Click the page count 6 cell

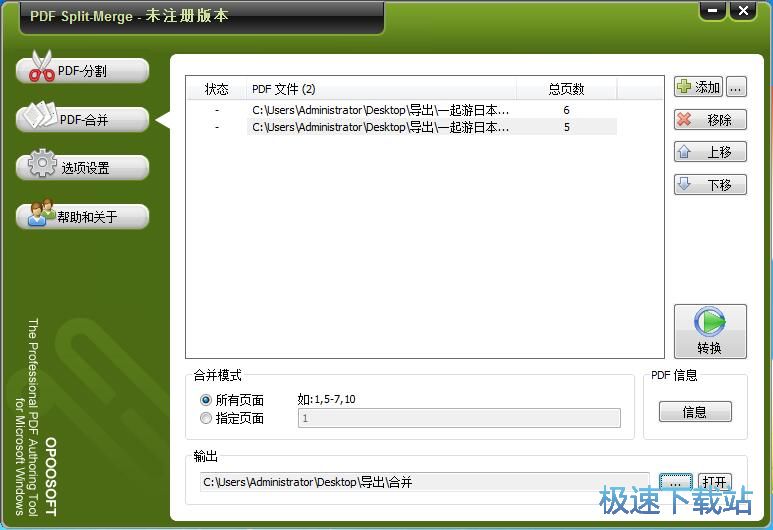pos(566,110)
